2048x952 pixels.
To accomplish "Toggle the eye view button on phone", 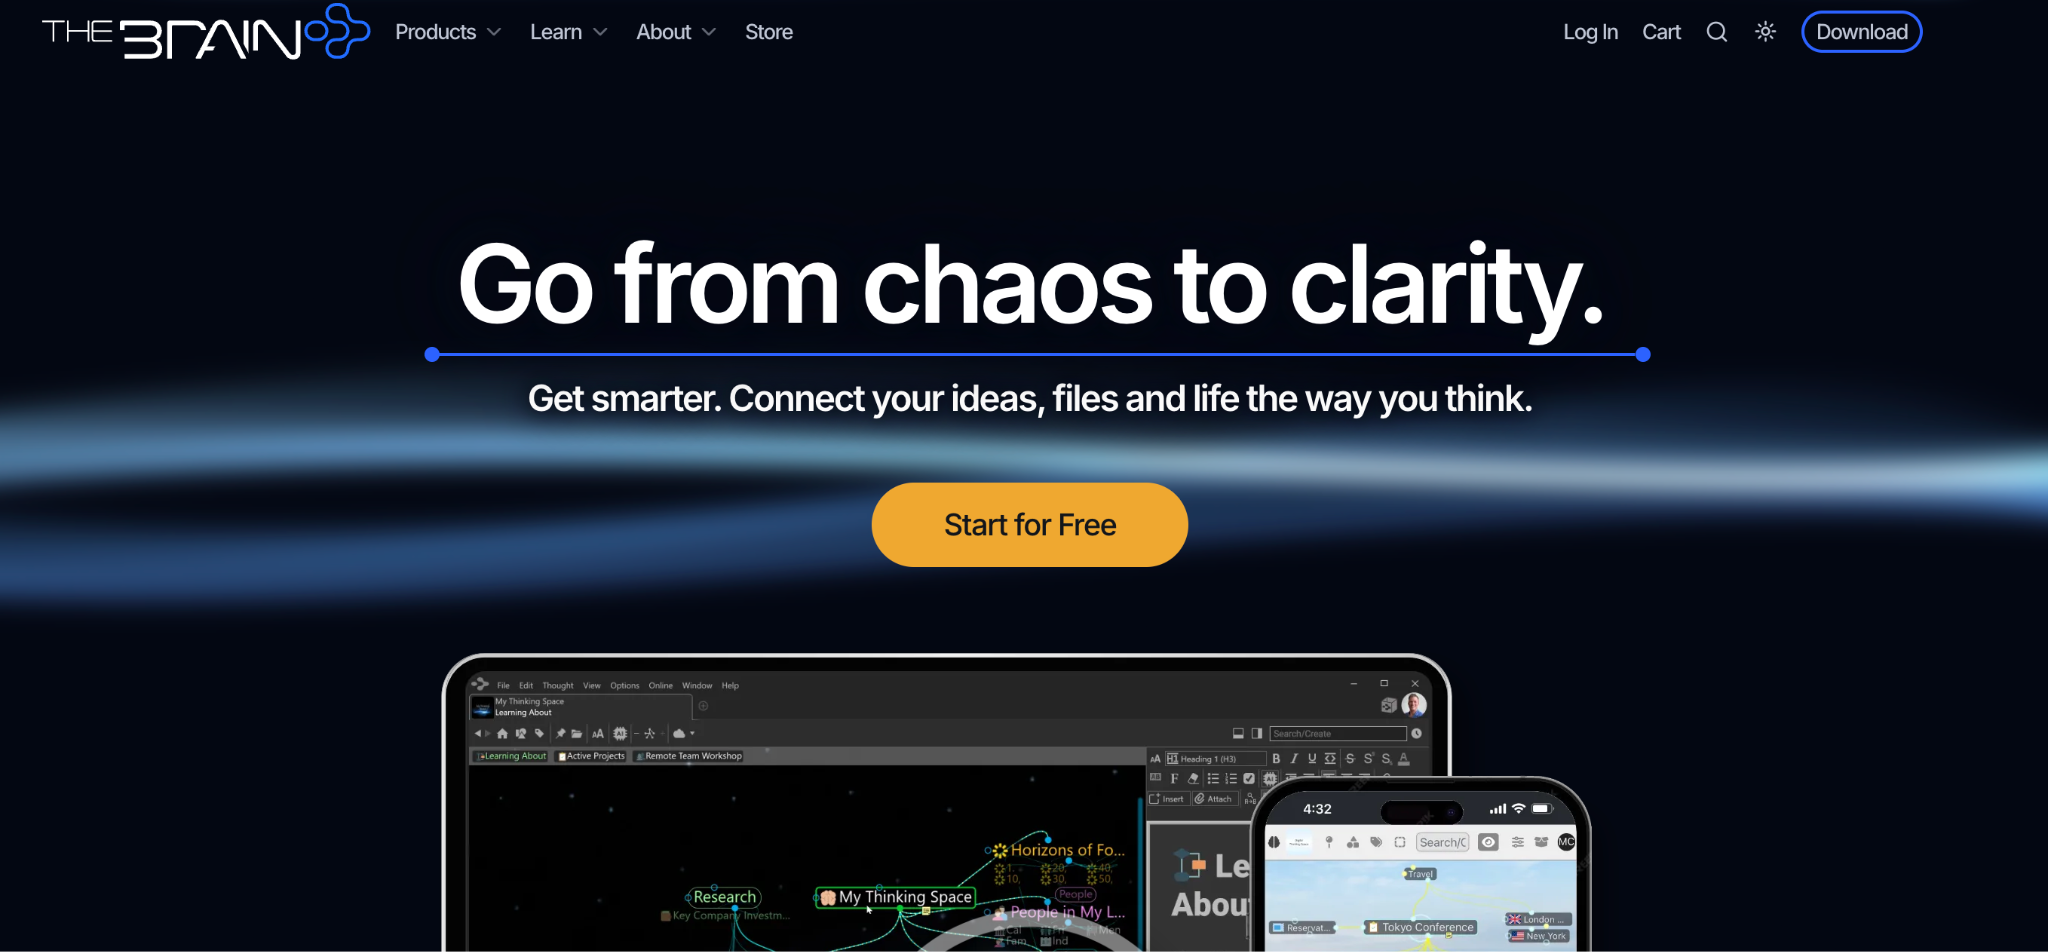I will [x=1488, y=842].
